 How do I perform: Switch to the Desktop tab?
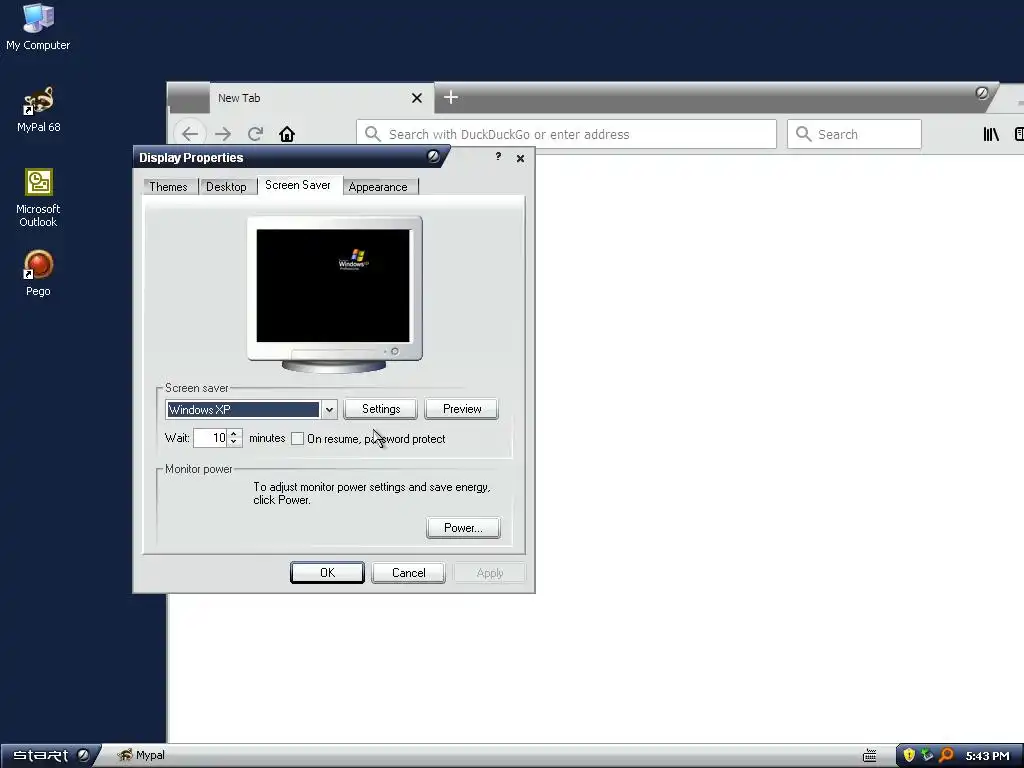pos(226,187)
